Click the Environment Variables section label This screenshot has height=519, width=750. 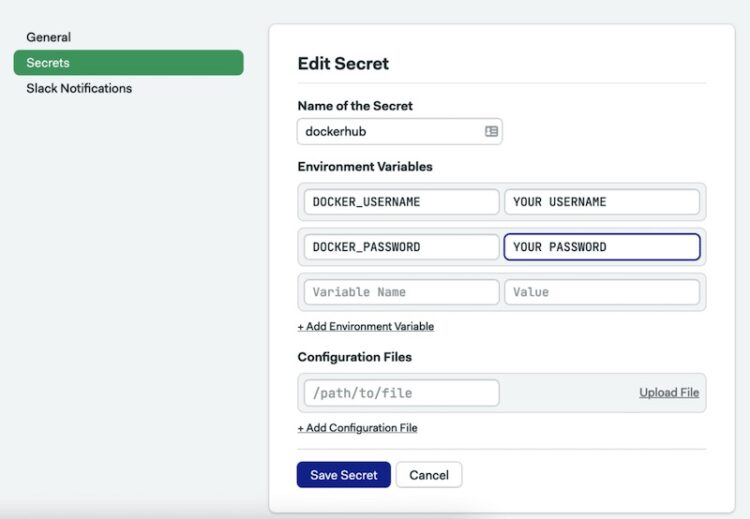(365, 166)
